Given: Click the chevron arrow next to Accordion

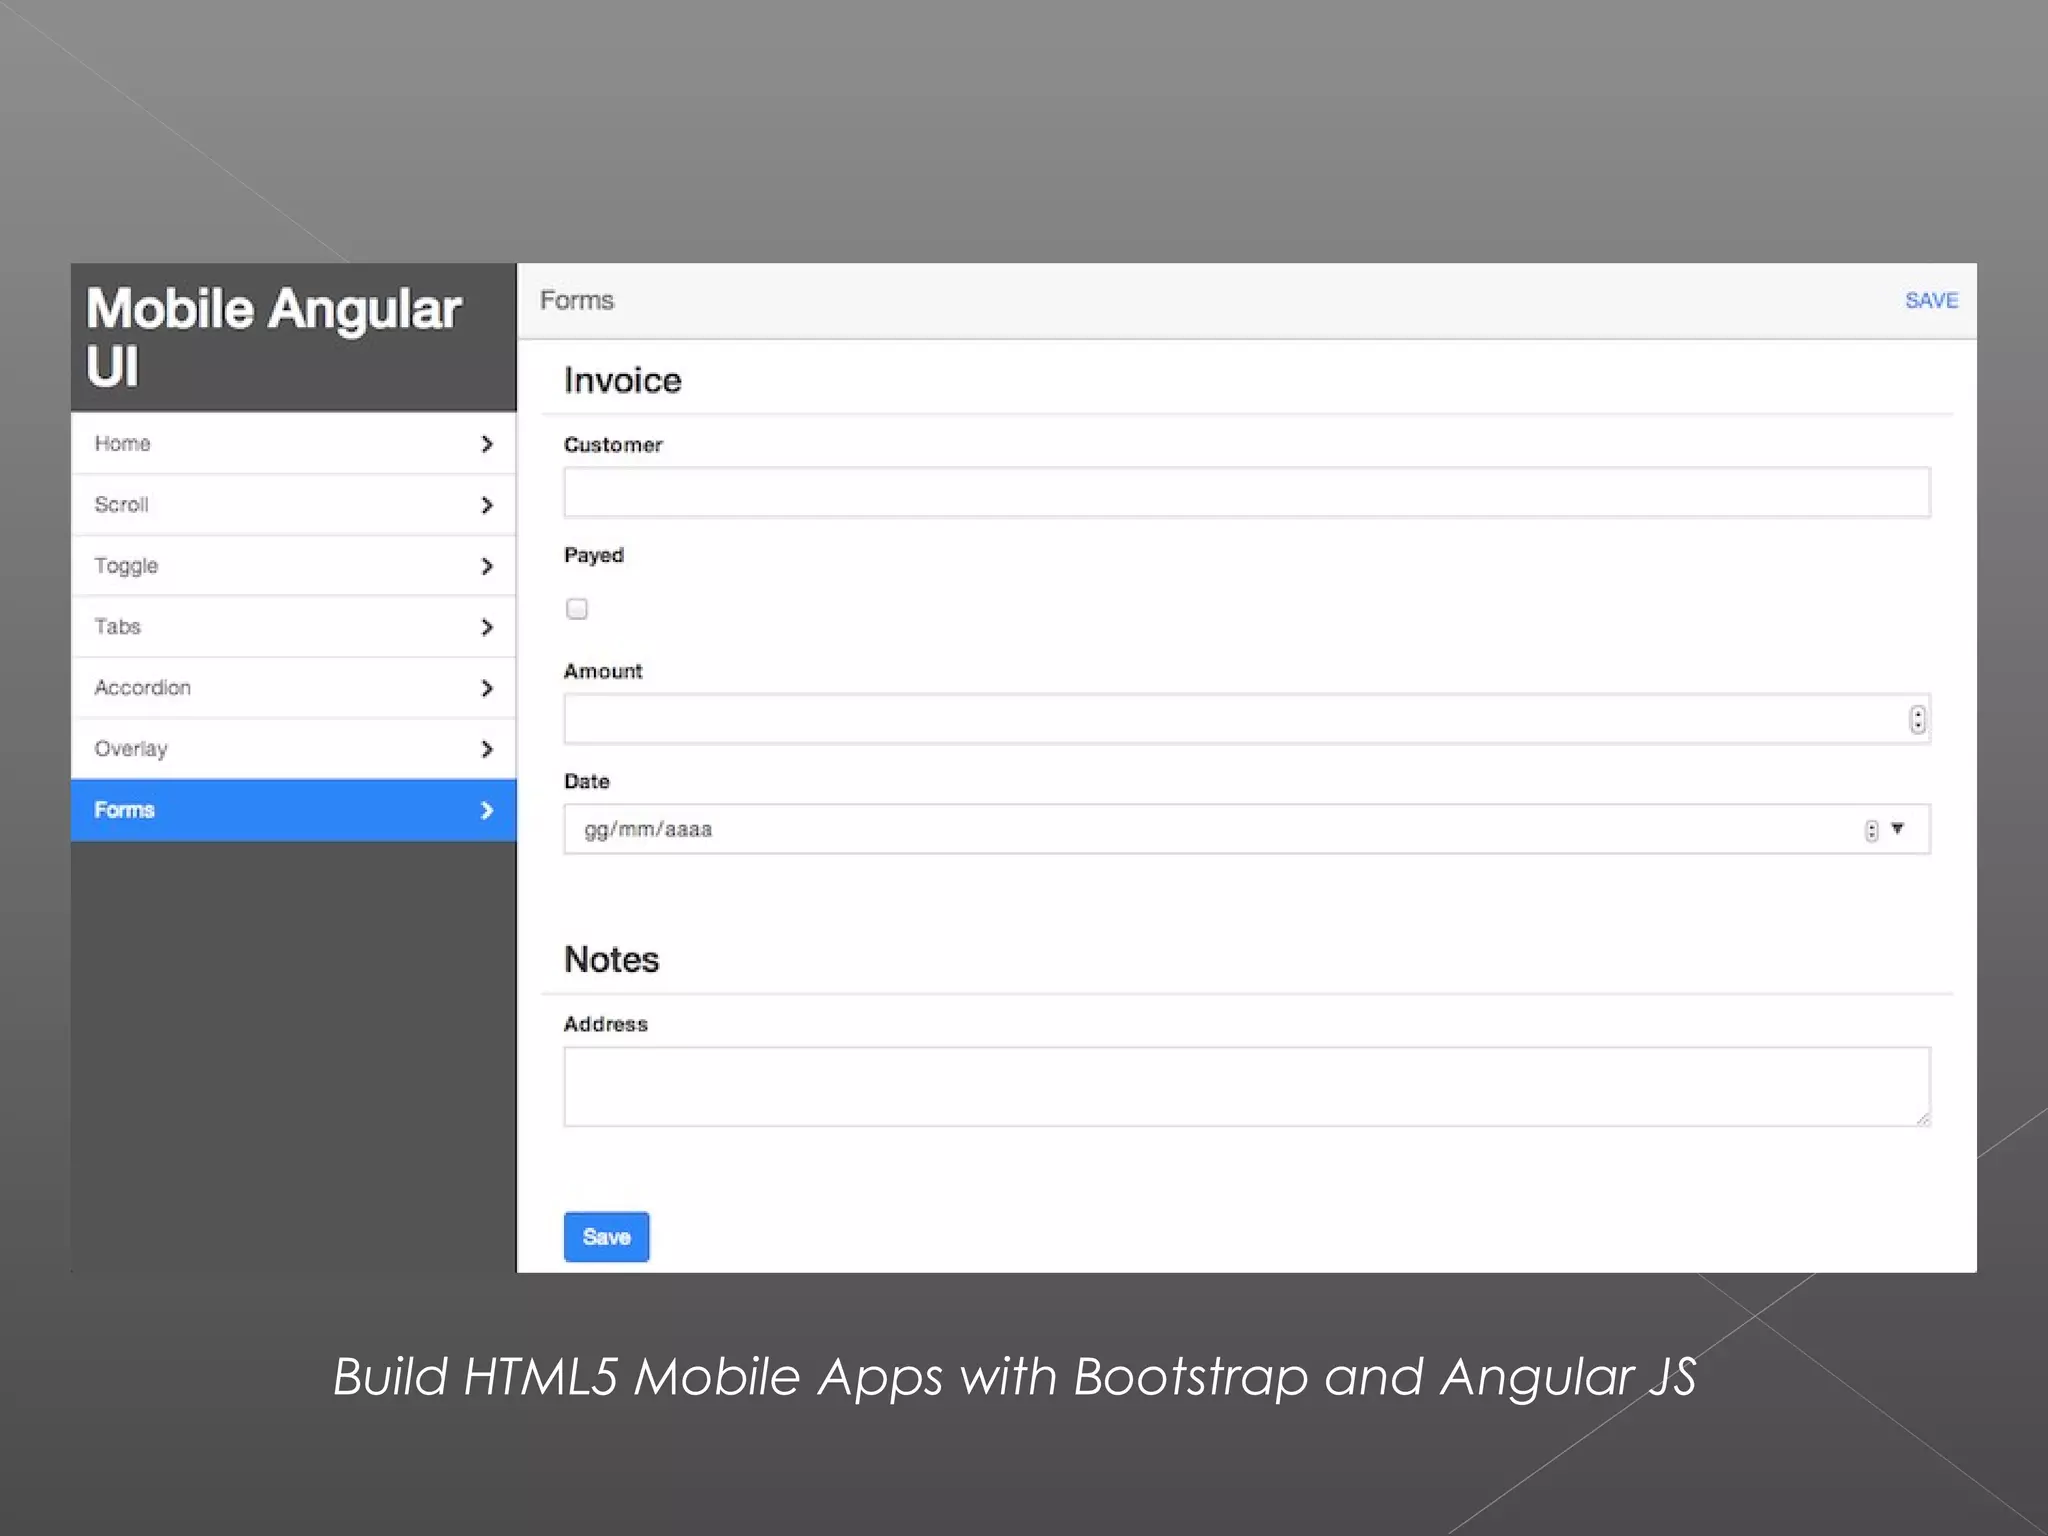Looking at the screenshot, I should pyautogui.click(x=487, y=688).
